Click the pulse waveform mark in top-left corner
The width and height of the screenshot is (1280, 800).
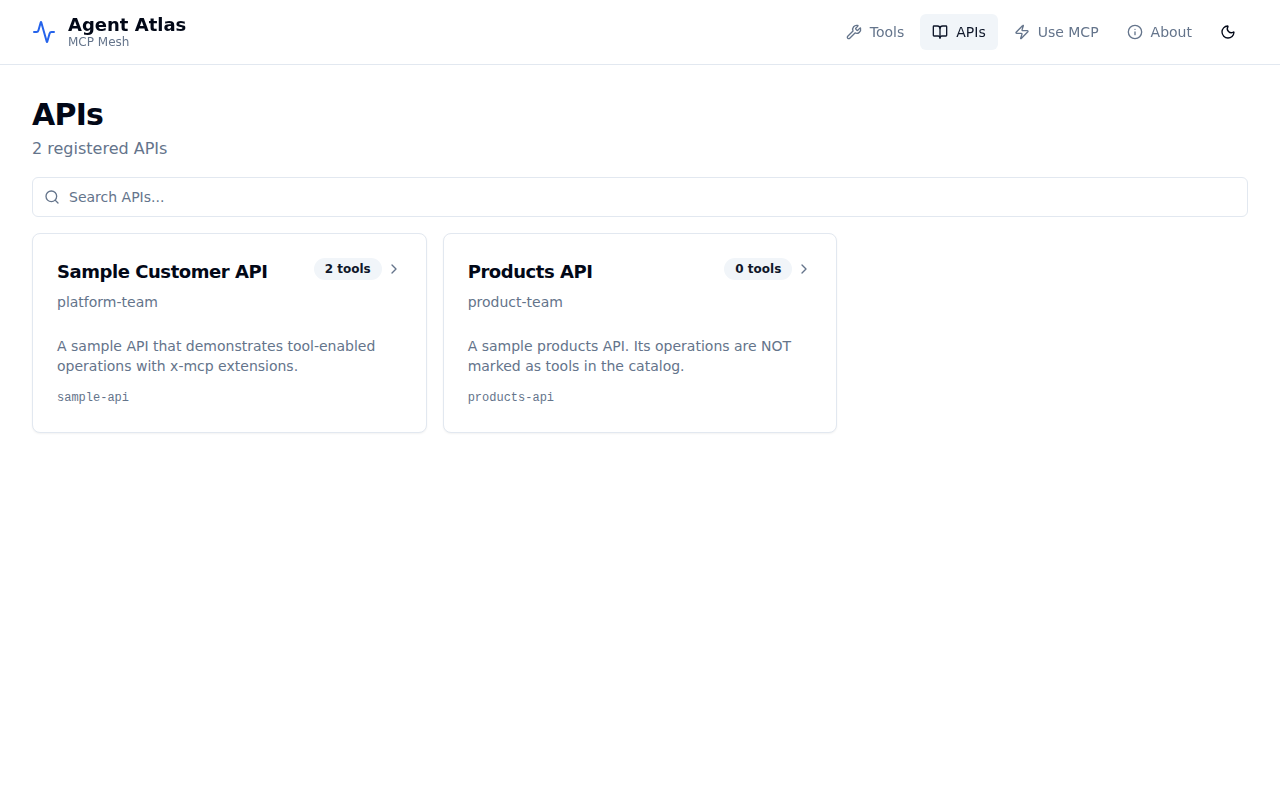(x=43, y=31)
